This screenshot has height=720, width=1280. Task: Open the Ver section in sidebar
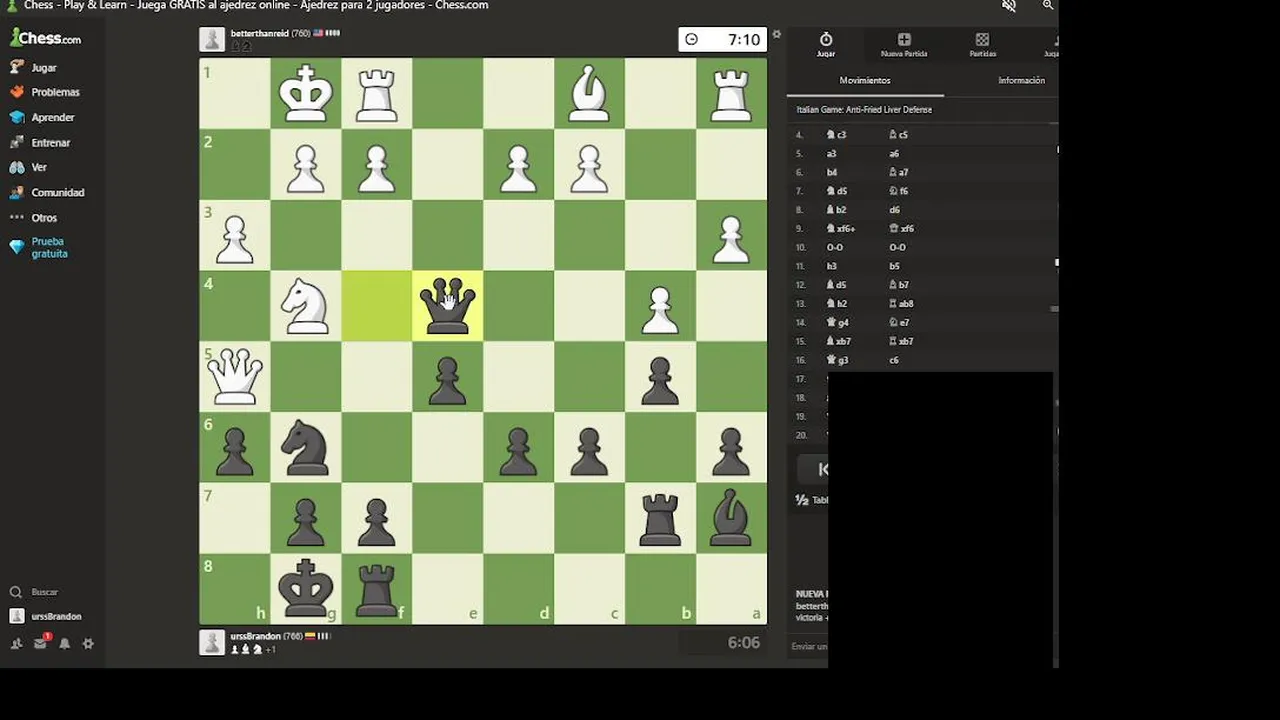pyautogui.click(x=29, y=167)
